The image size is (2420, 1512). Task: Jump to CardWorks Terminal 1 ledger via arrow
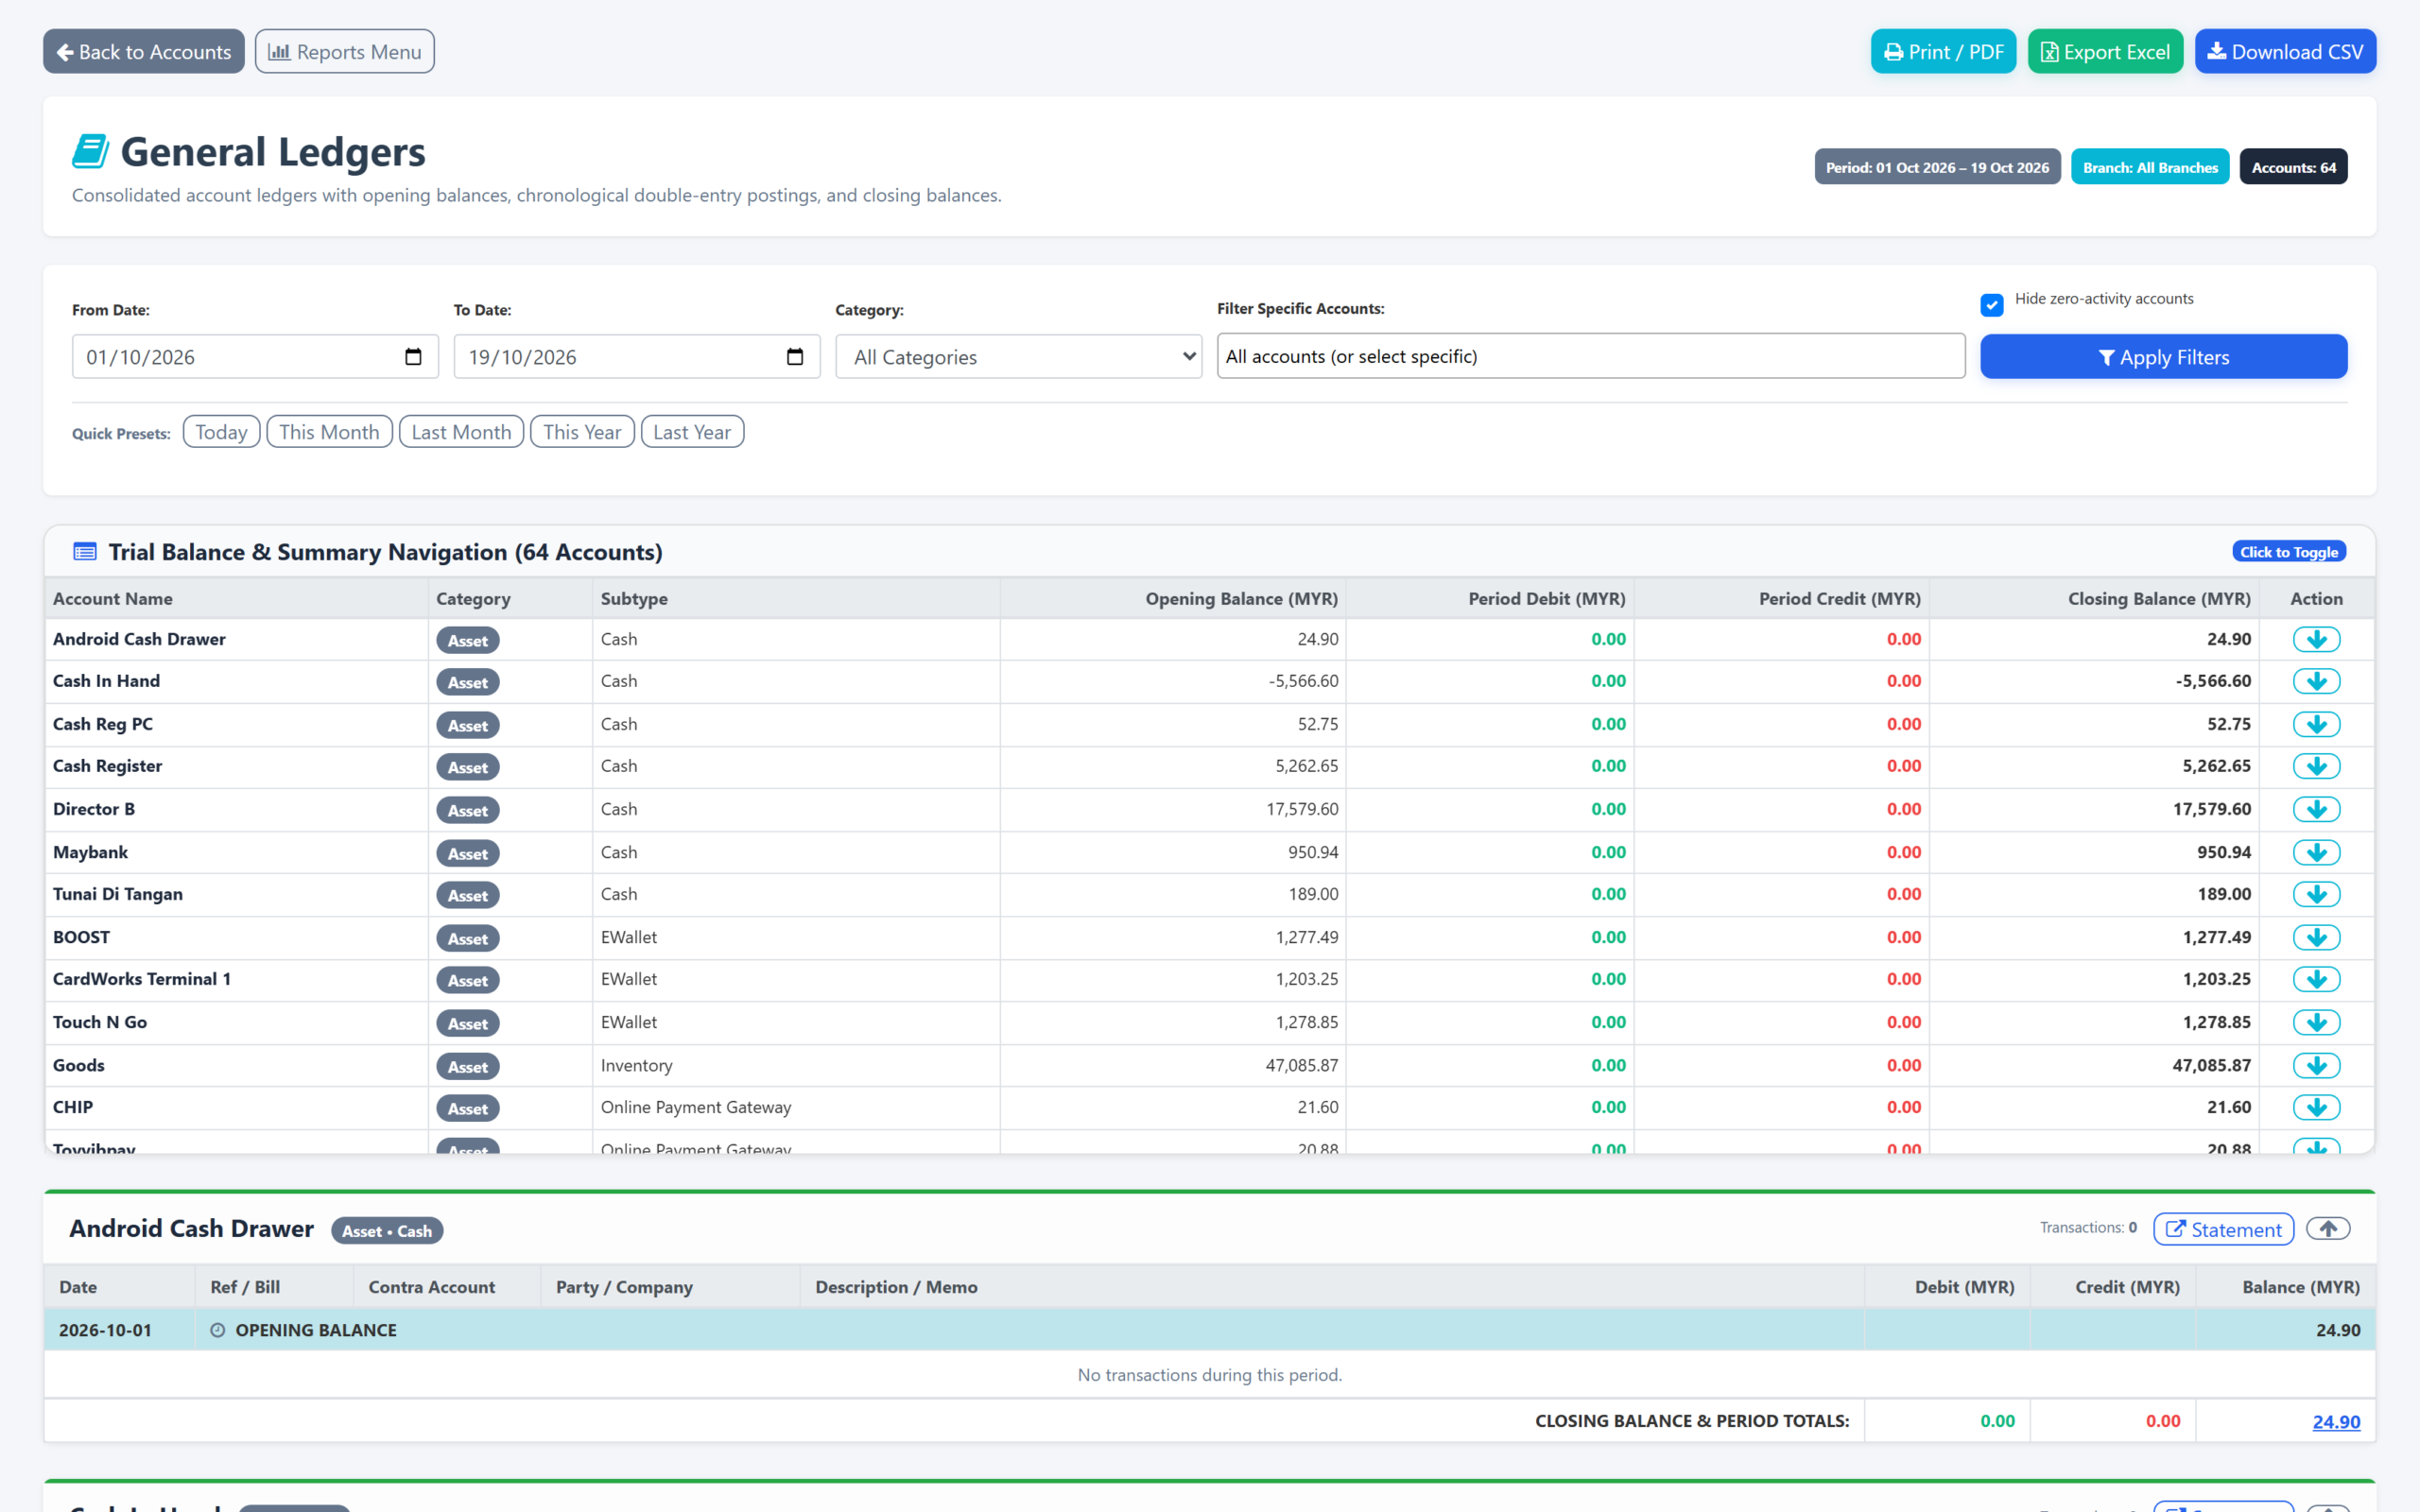pyautogui.click(x=2316, y=979)
